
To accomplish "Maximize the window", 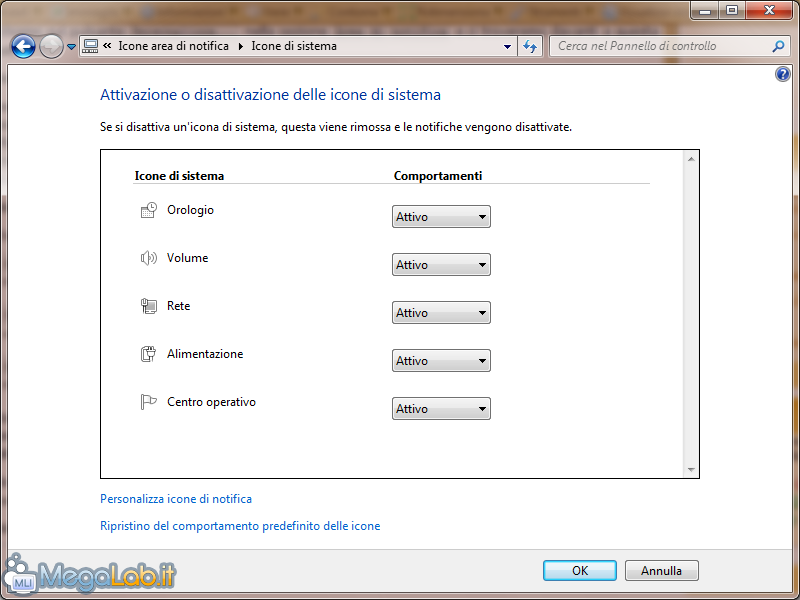I will (x=732, y=10).
